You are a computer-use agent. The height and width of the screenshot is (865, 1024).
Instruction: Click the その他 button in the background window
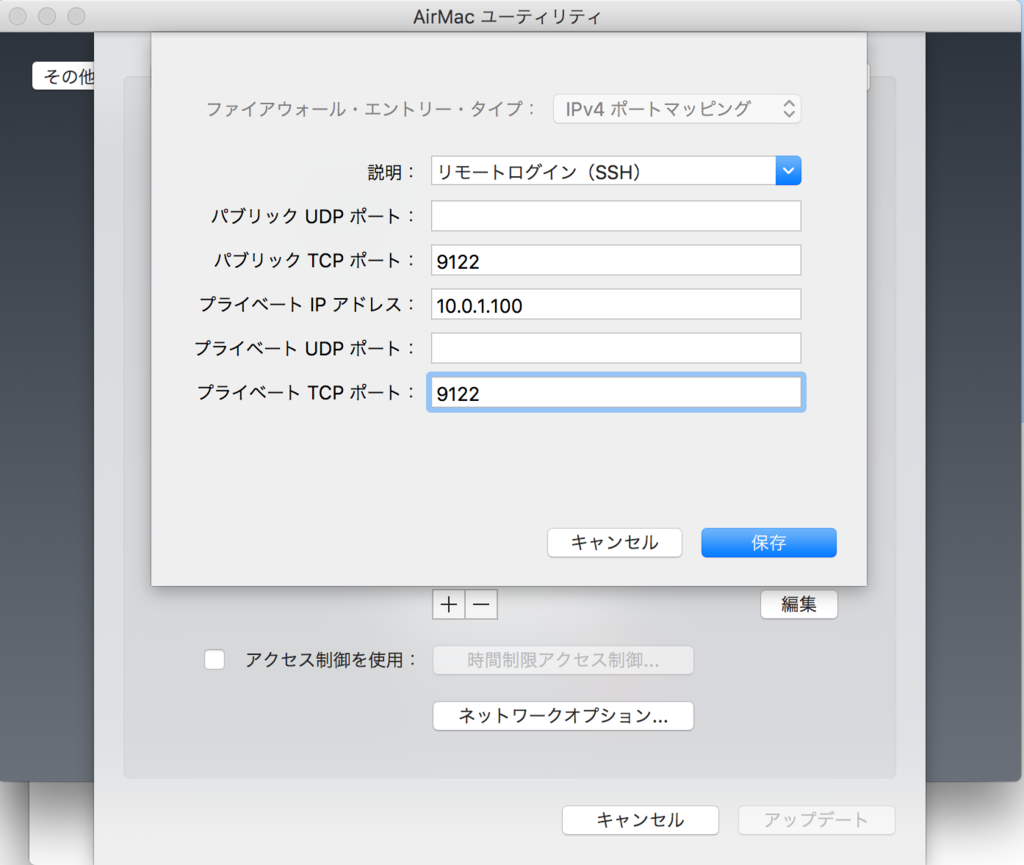[x=64, y=76]
